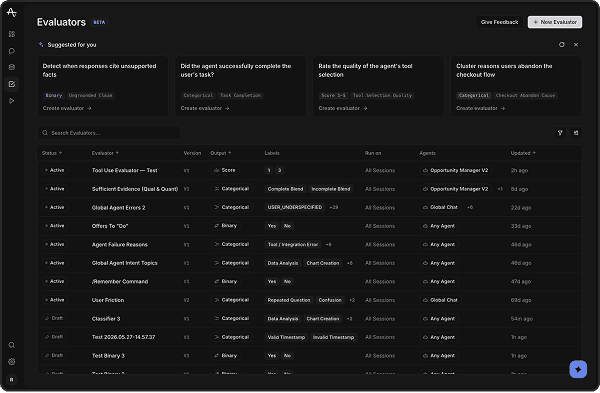Click Confusion label chip

pyautogui.click(x=330, y=300)
